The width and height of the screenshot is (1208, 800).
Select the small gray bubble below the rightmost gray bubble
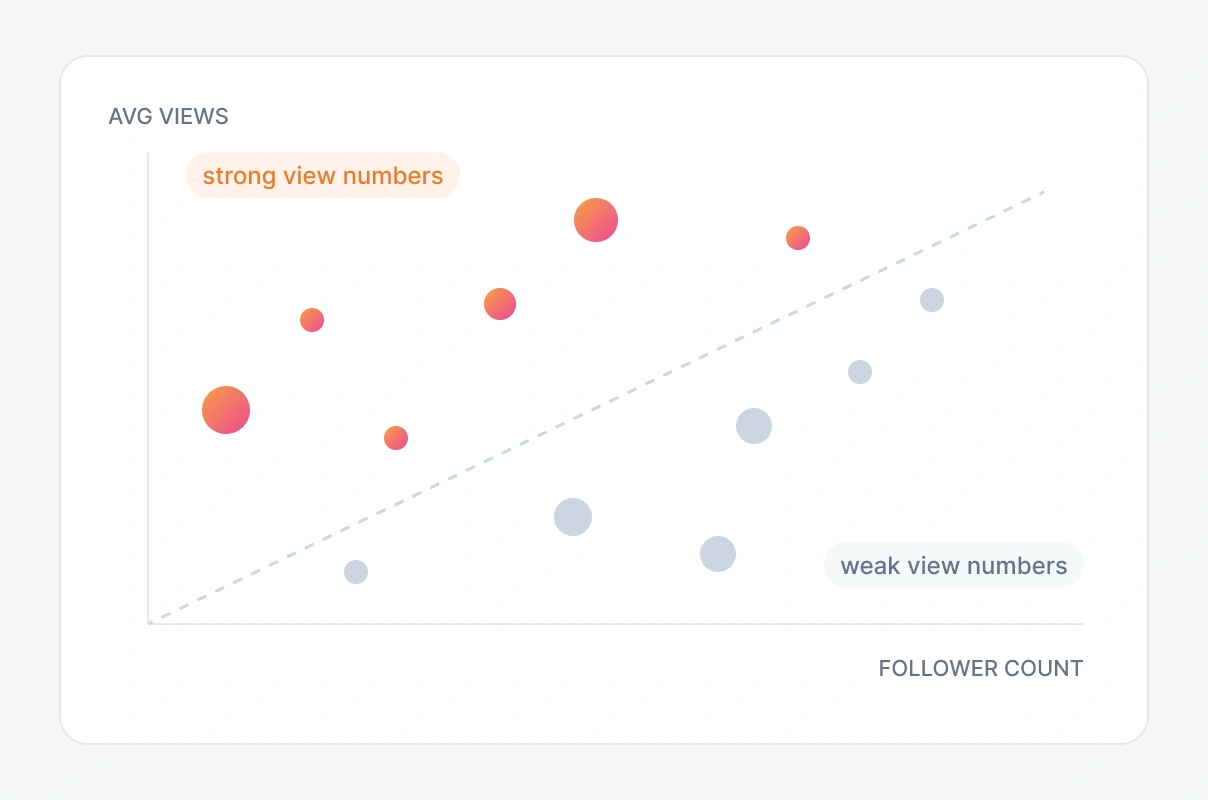(x=860, y=372)
